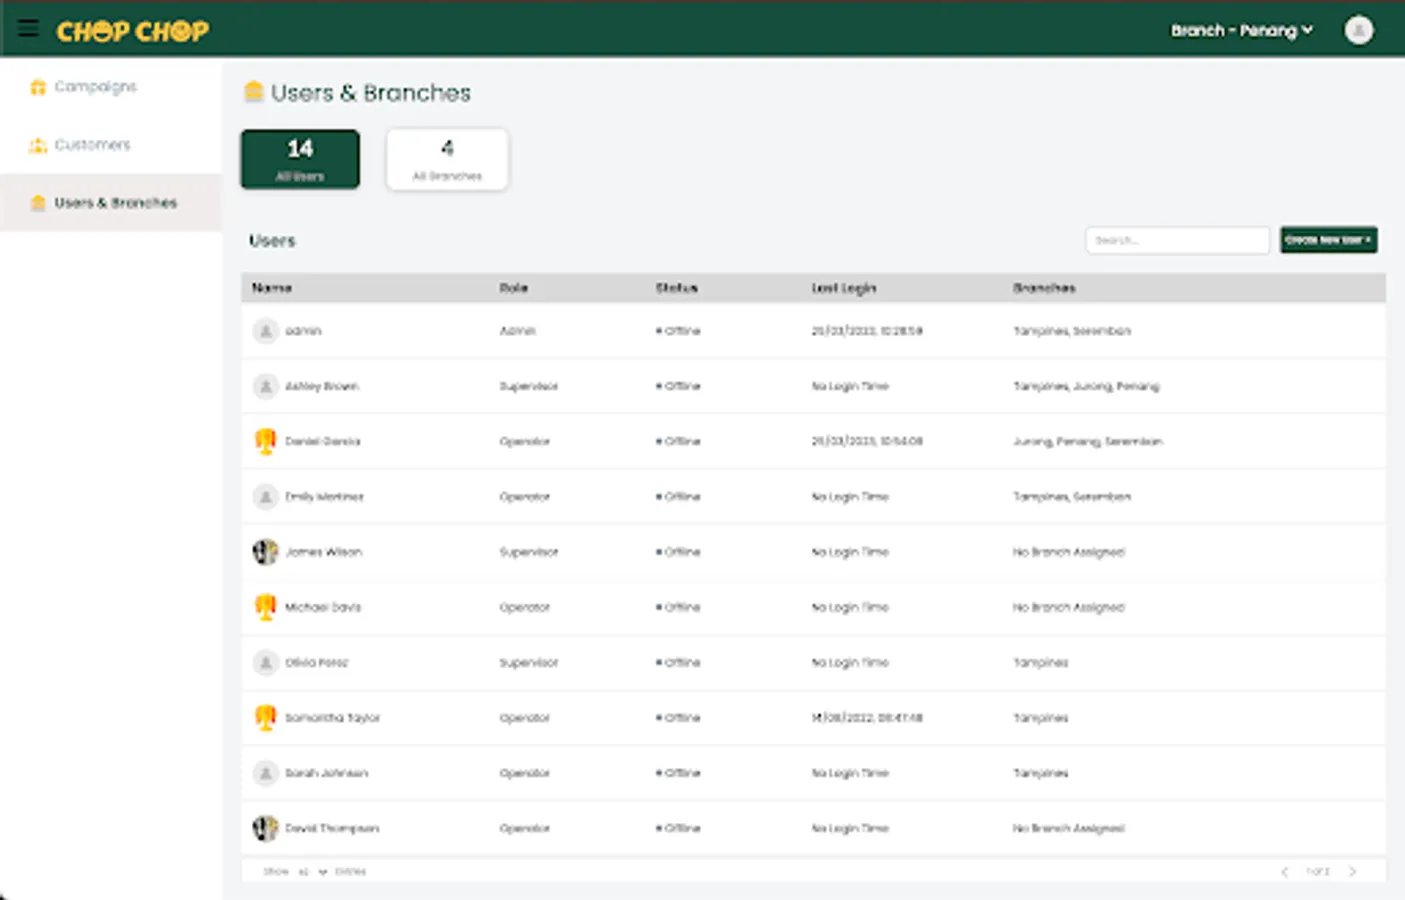1405x900 pixels.
Task: Click the Status column header
Action: tap(677, 288)
